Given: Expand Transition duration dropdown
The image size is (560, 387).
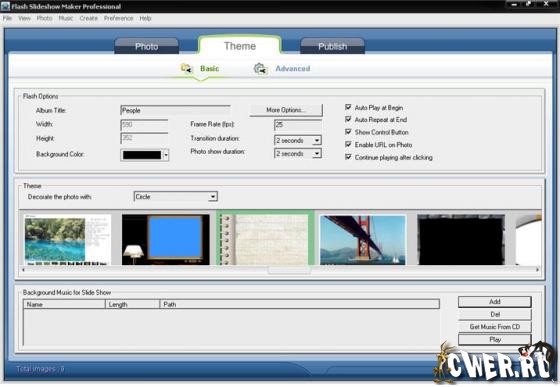Looking at the screenshot, I should tap(317, 140).
